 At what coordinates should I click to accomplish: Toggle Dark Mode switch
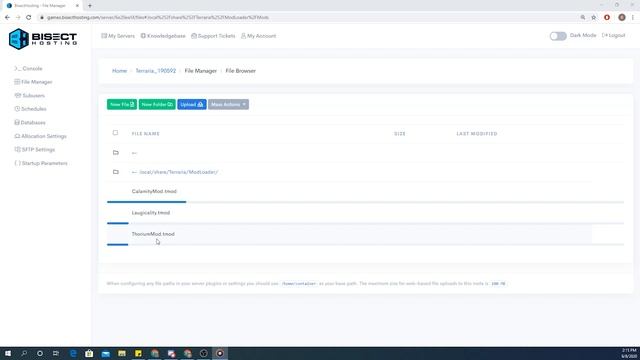pos(558,36)
